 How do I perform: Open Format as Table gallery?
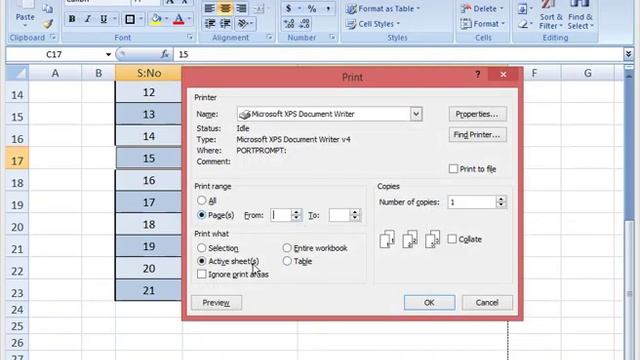[382, 9]
